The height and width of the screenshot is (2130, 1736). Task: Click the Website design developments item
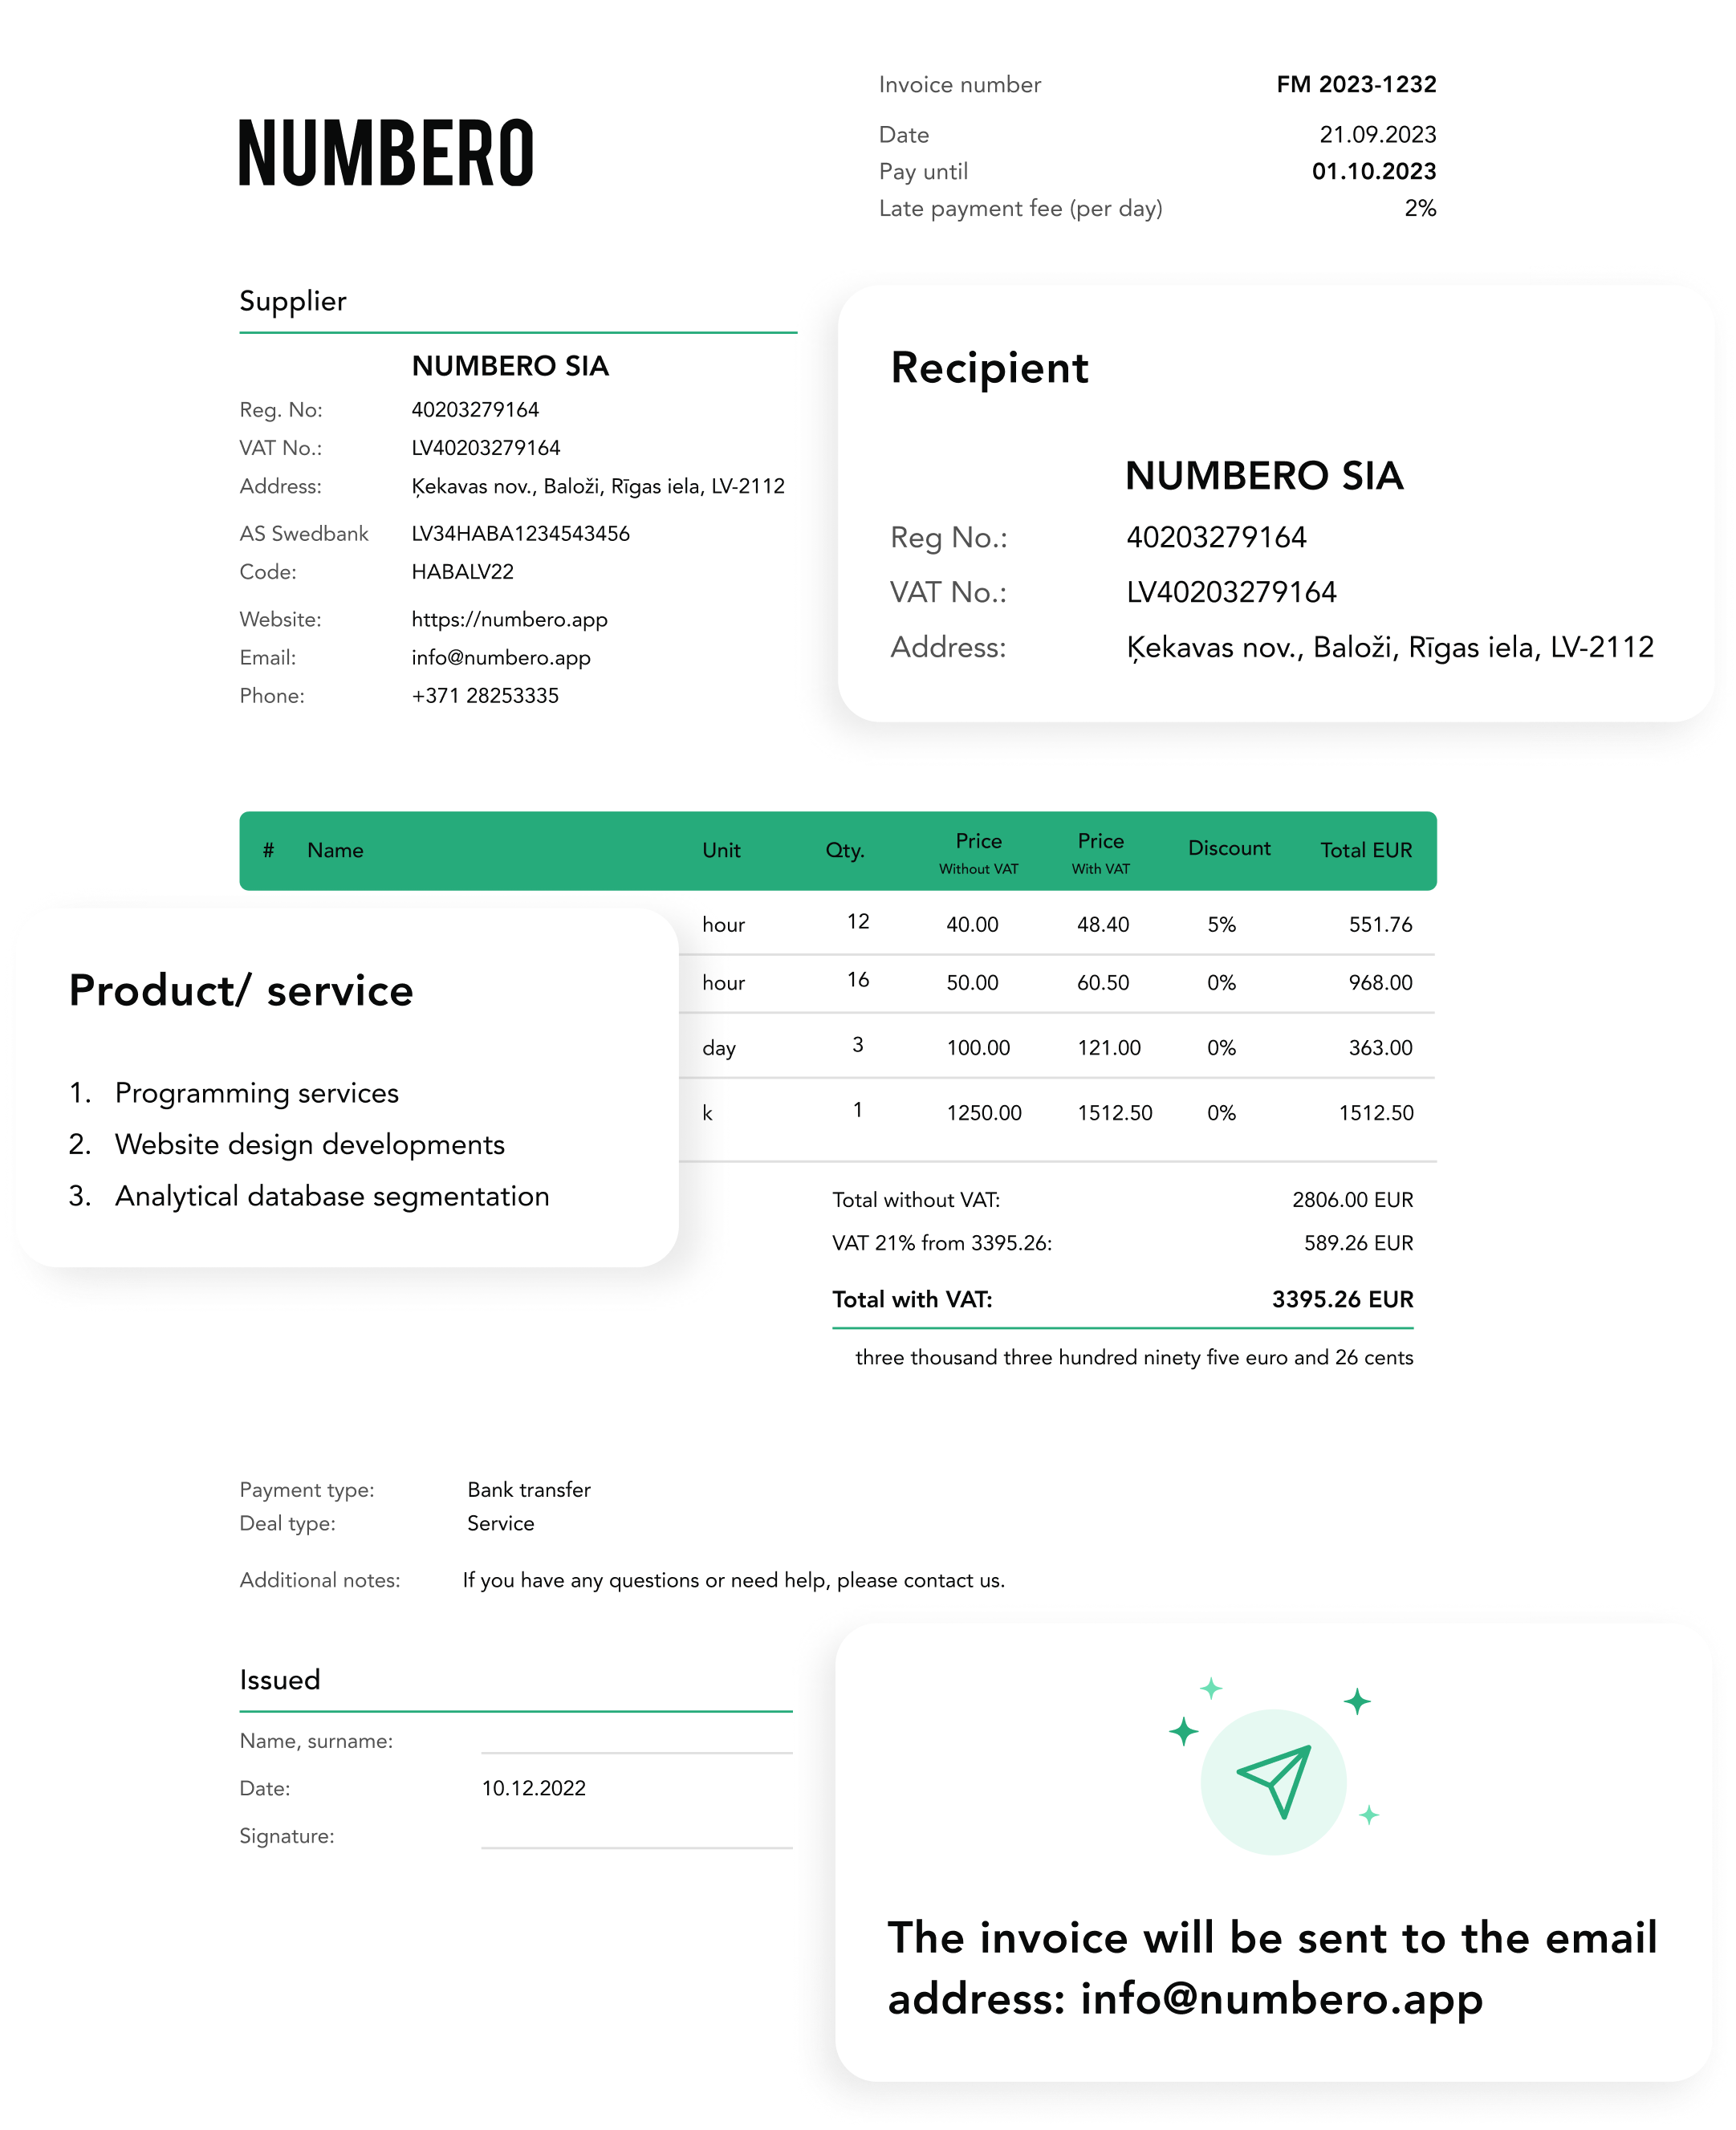[310, 1145]
